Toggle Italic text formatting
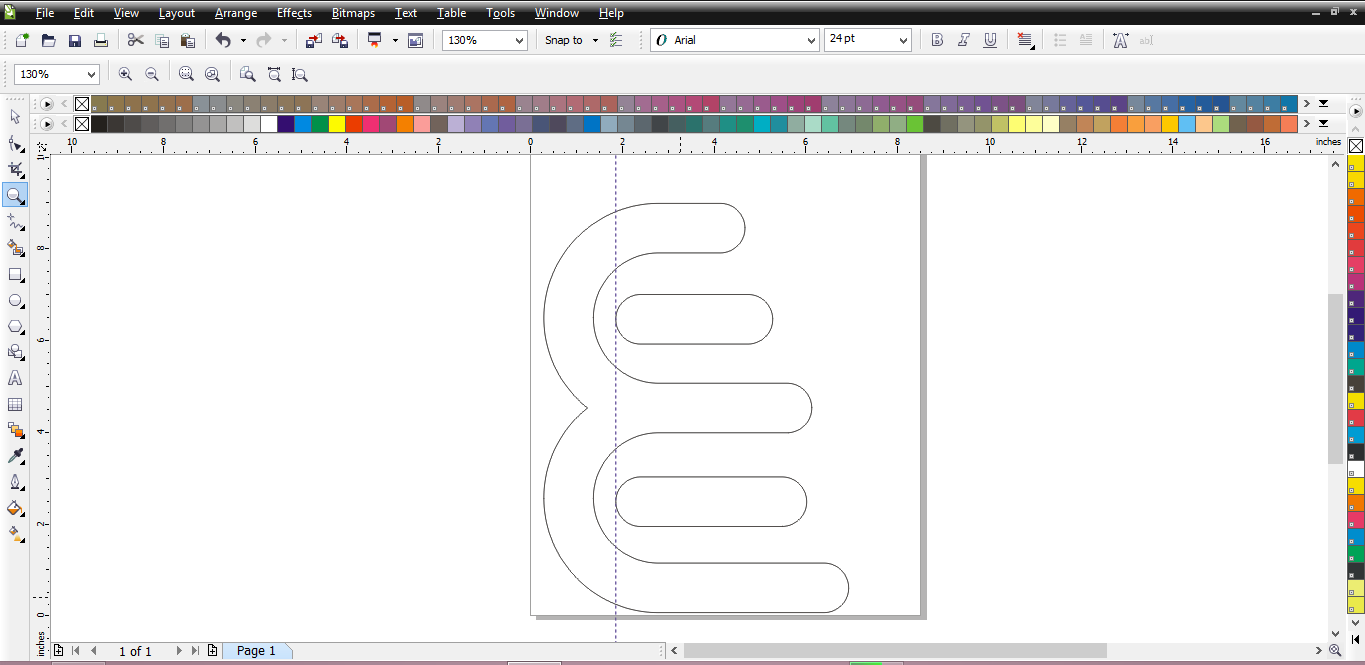The width and height of the screenshot is (1365, 665). [963, 40]
